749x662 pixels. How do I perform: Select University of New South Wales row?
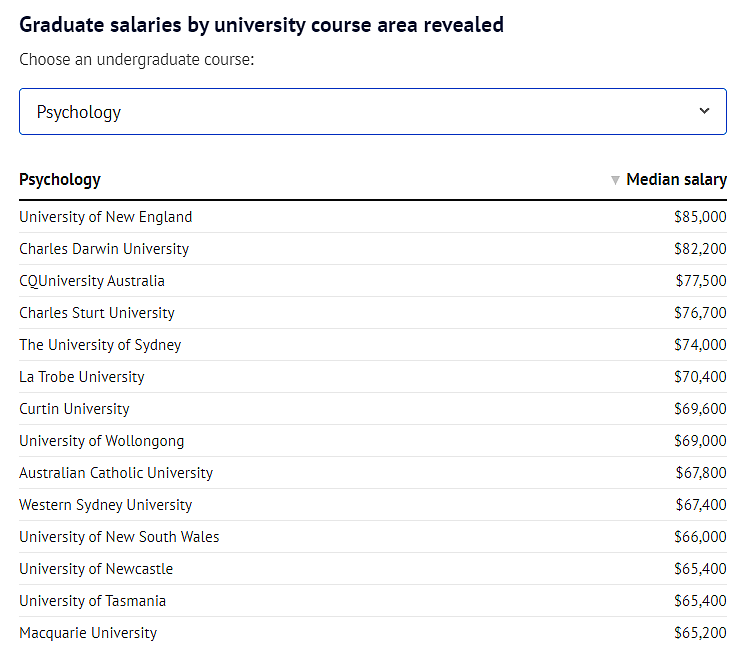coord(373,537)
